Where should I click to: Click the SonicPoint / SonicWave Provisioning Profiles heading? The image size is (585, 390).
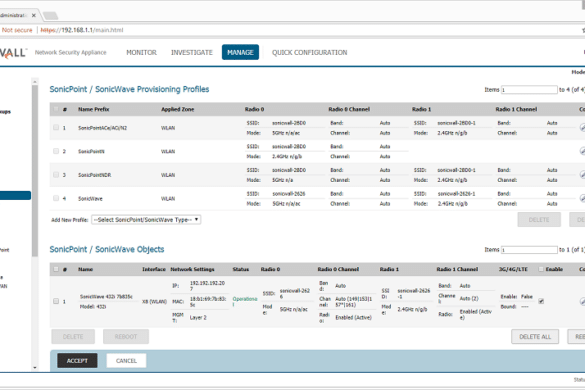coord(129,89)
